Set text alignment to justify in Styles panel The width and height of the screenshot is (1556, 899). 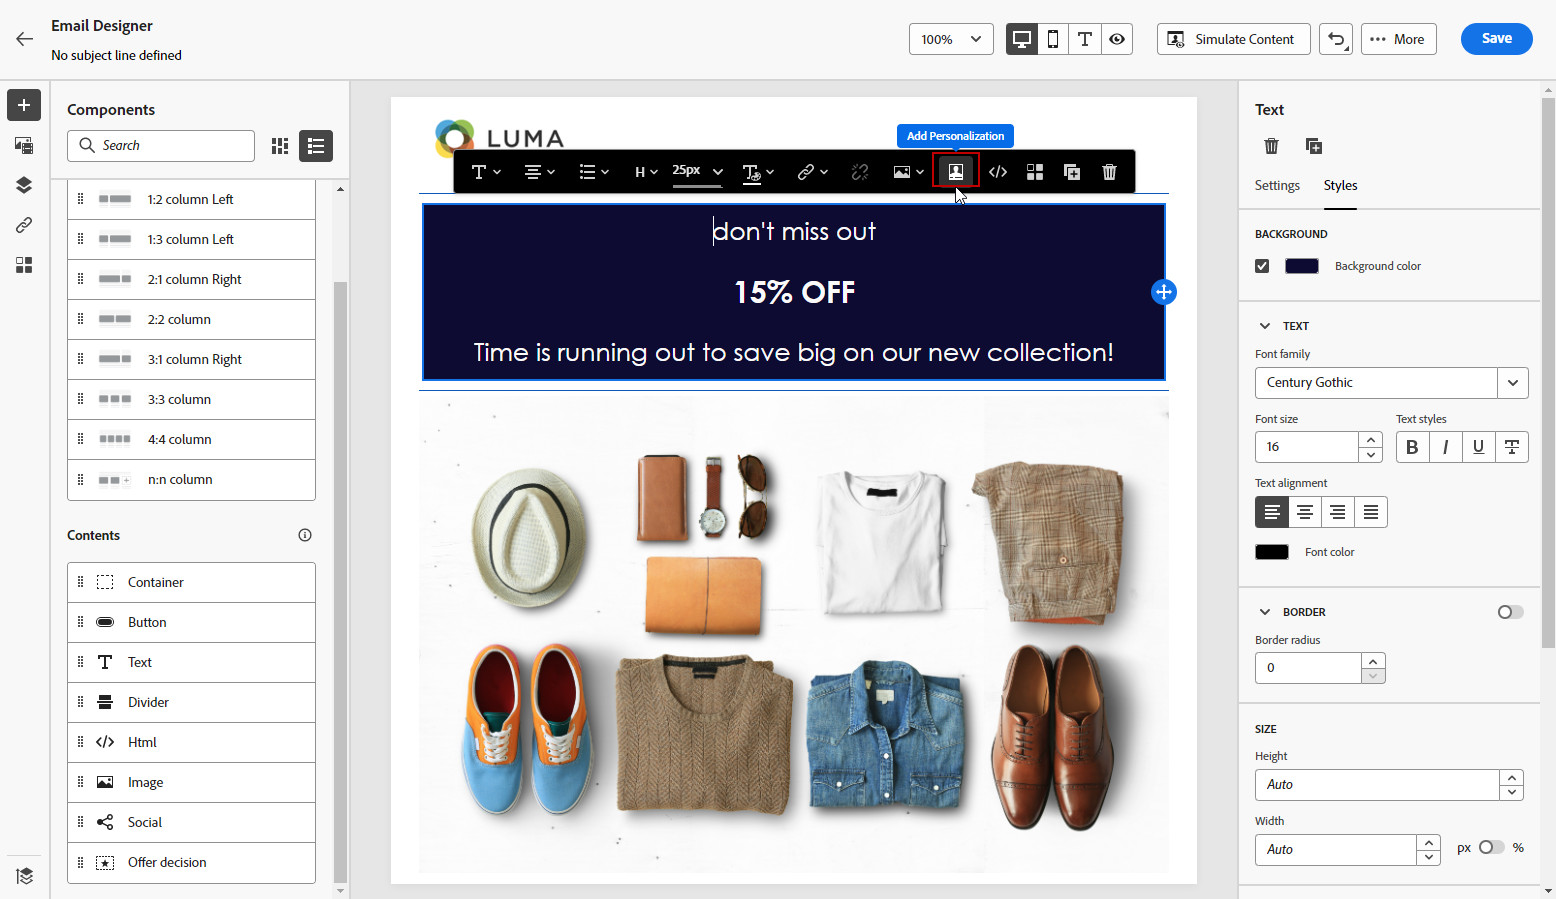(1371, 512)
